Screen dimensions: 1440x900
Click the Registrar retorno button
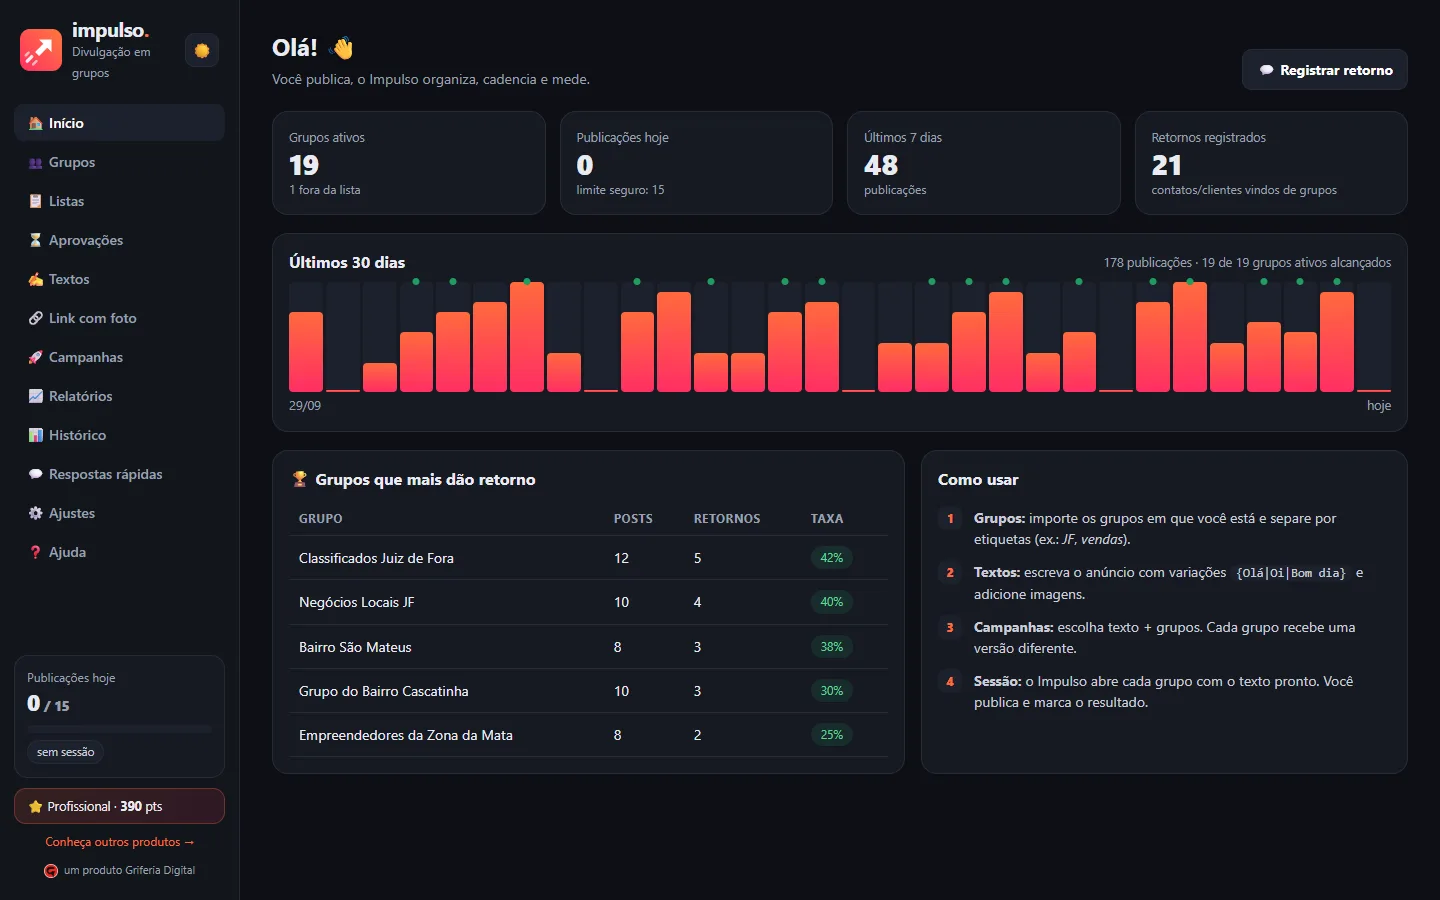[x=1324, y=70]
